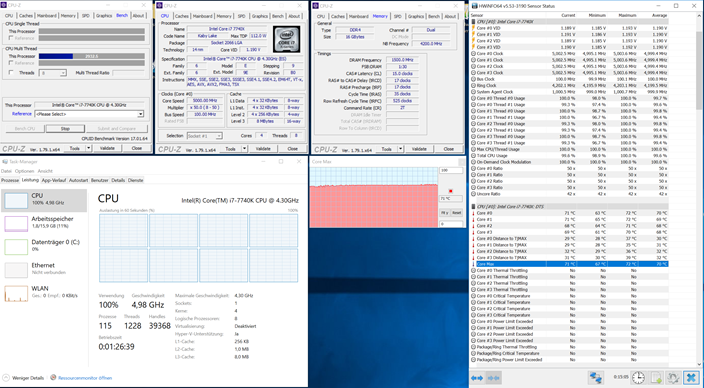Click the Weniger Details chevron icon
Viewport: 704px width, 388px height.
pos(6,378)
